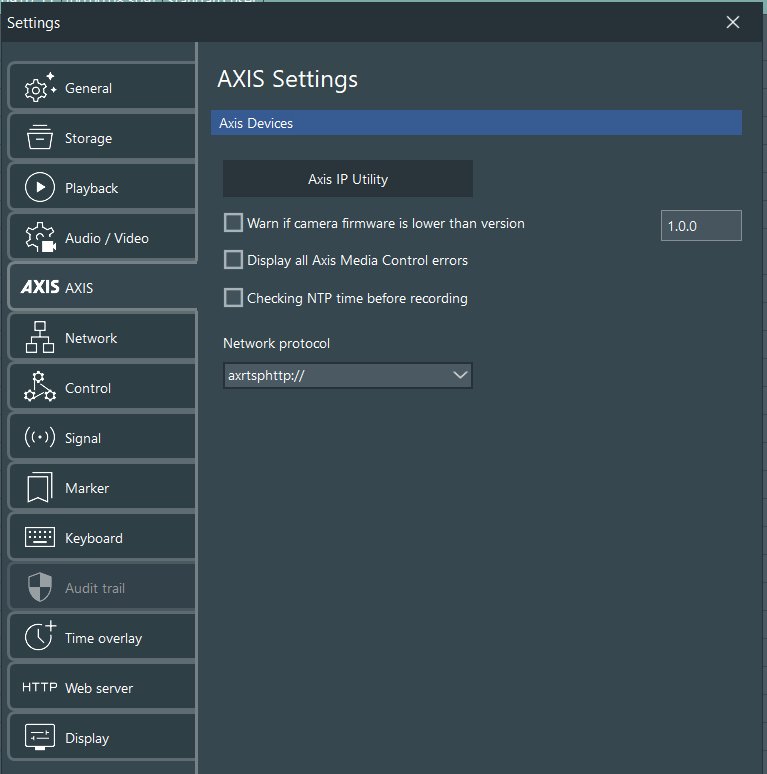767x774 pixels.
Task: Open the Marker tab label
Action: (x=87, y=488)
